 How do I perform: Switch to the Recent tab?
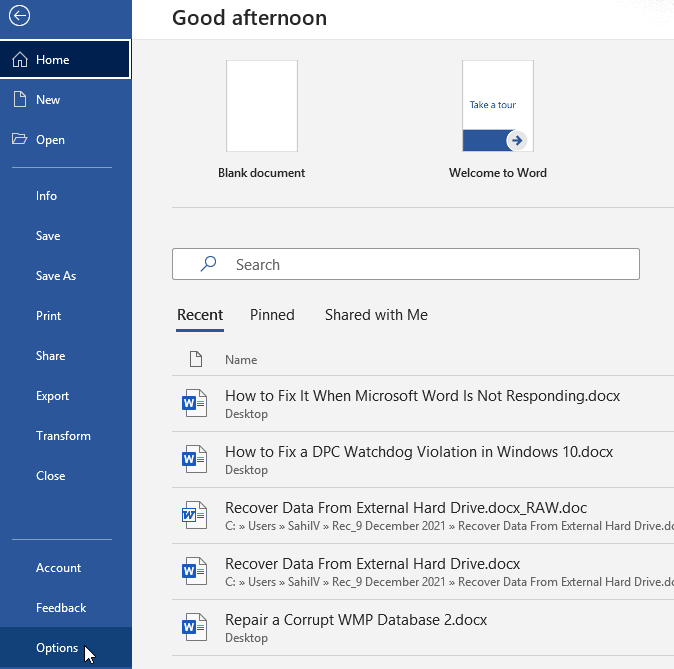click(x=200, y=315)
